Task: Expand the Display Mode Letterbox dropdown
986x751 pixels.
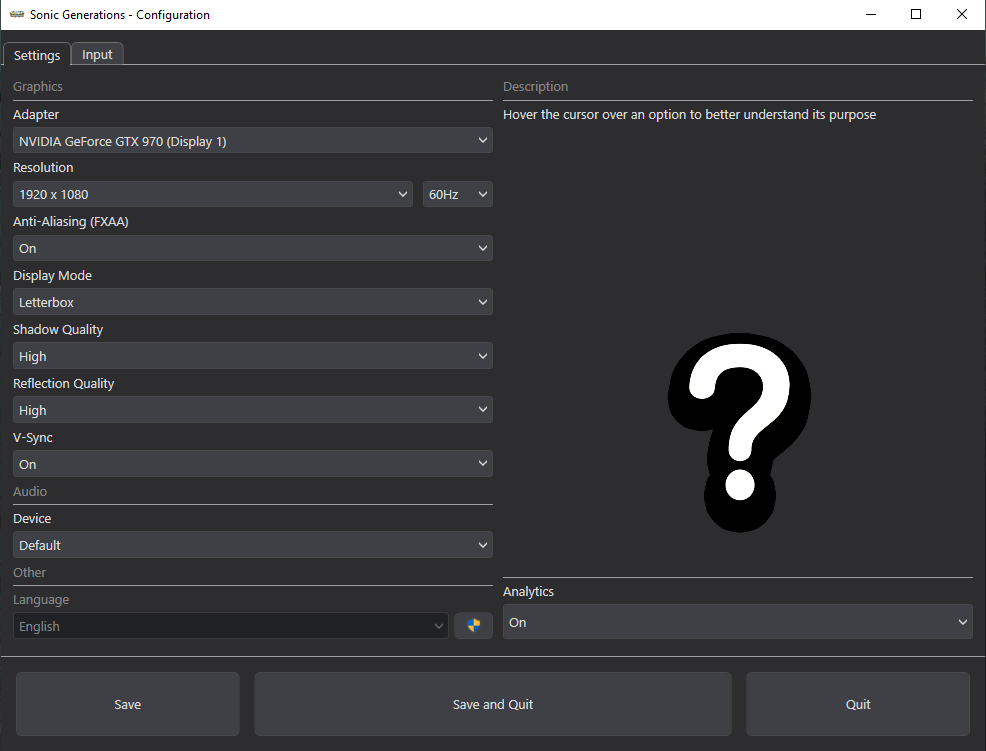Action: 253,302
